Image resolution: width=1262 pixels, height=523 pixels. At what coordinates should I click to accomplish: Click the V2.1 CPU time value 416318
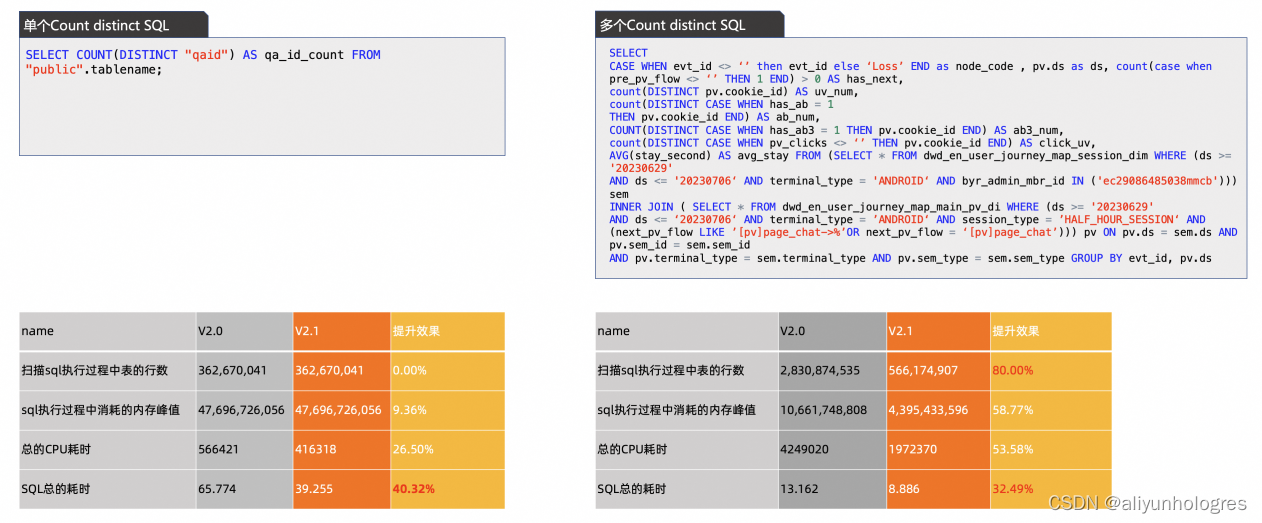point(342,450)
